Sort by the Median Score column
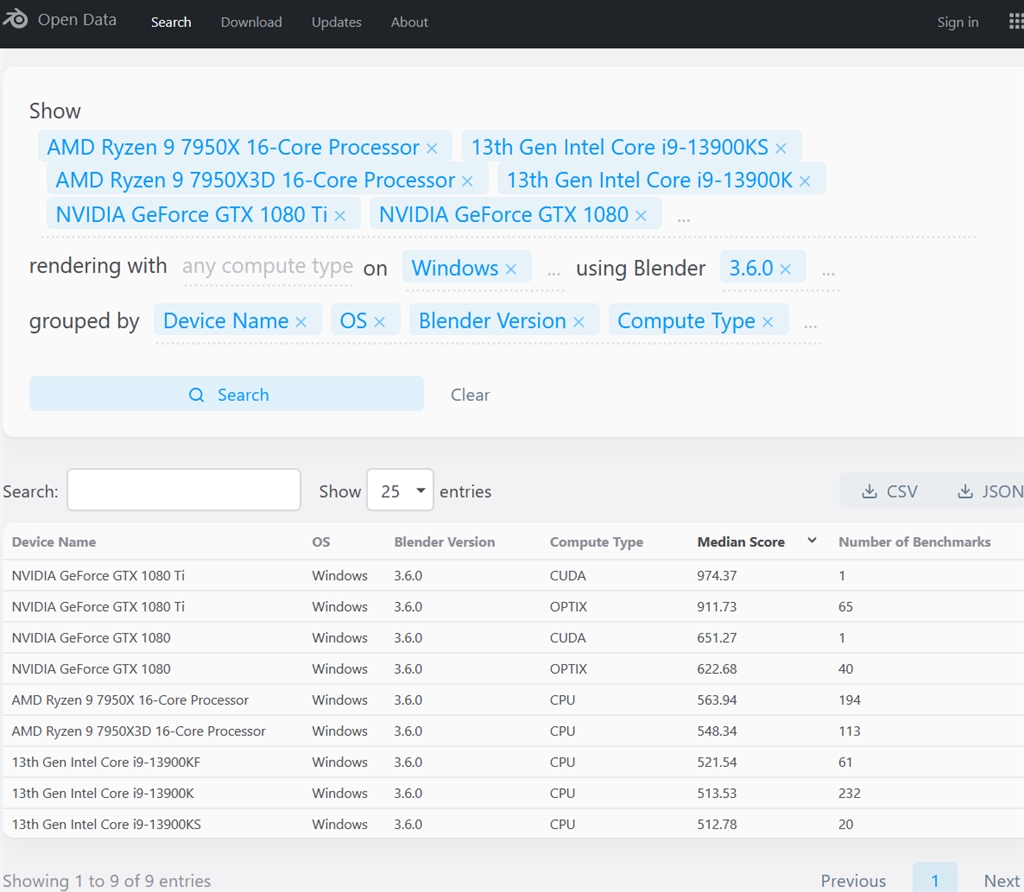1024x892 pixels. tap(741, 542)
